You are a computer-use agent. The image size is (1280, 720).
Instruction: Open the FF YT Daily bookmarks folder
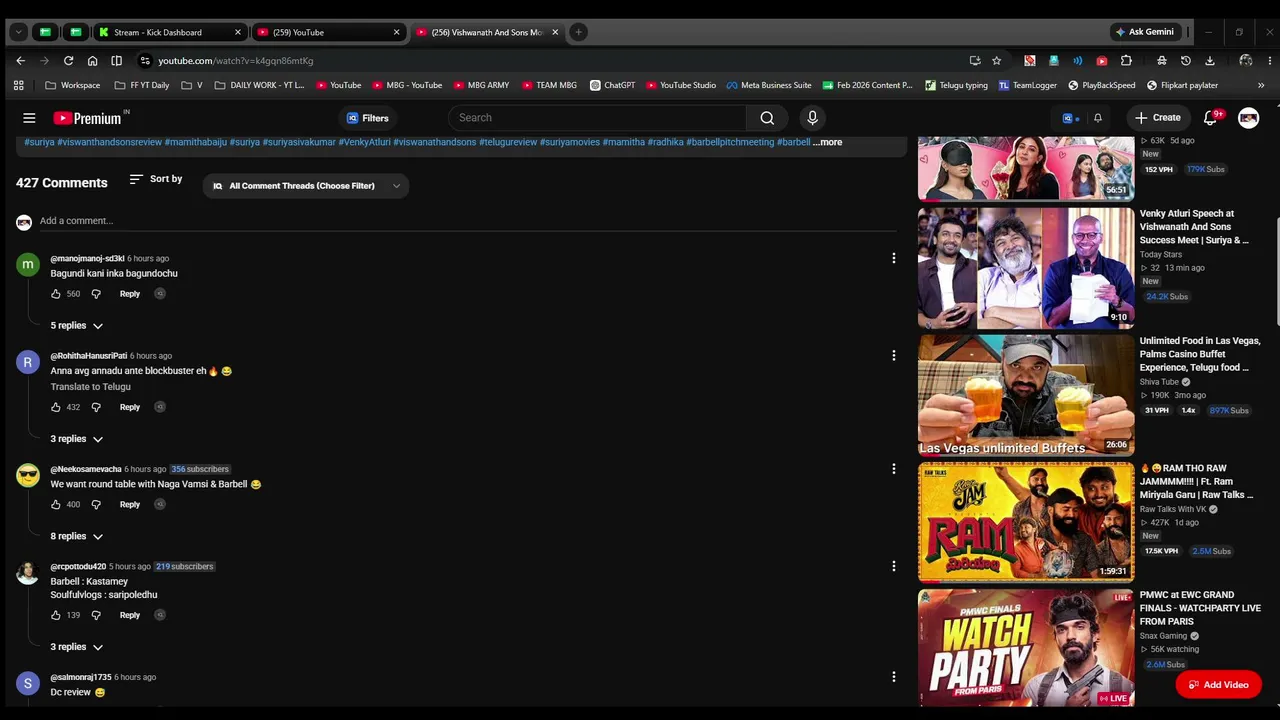tap(142, 85)
